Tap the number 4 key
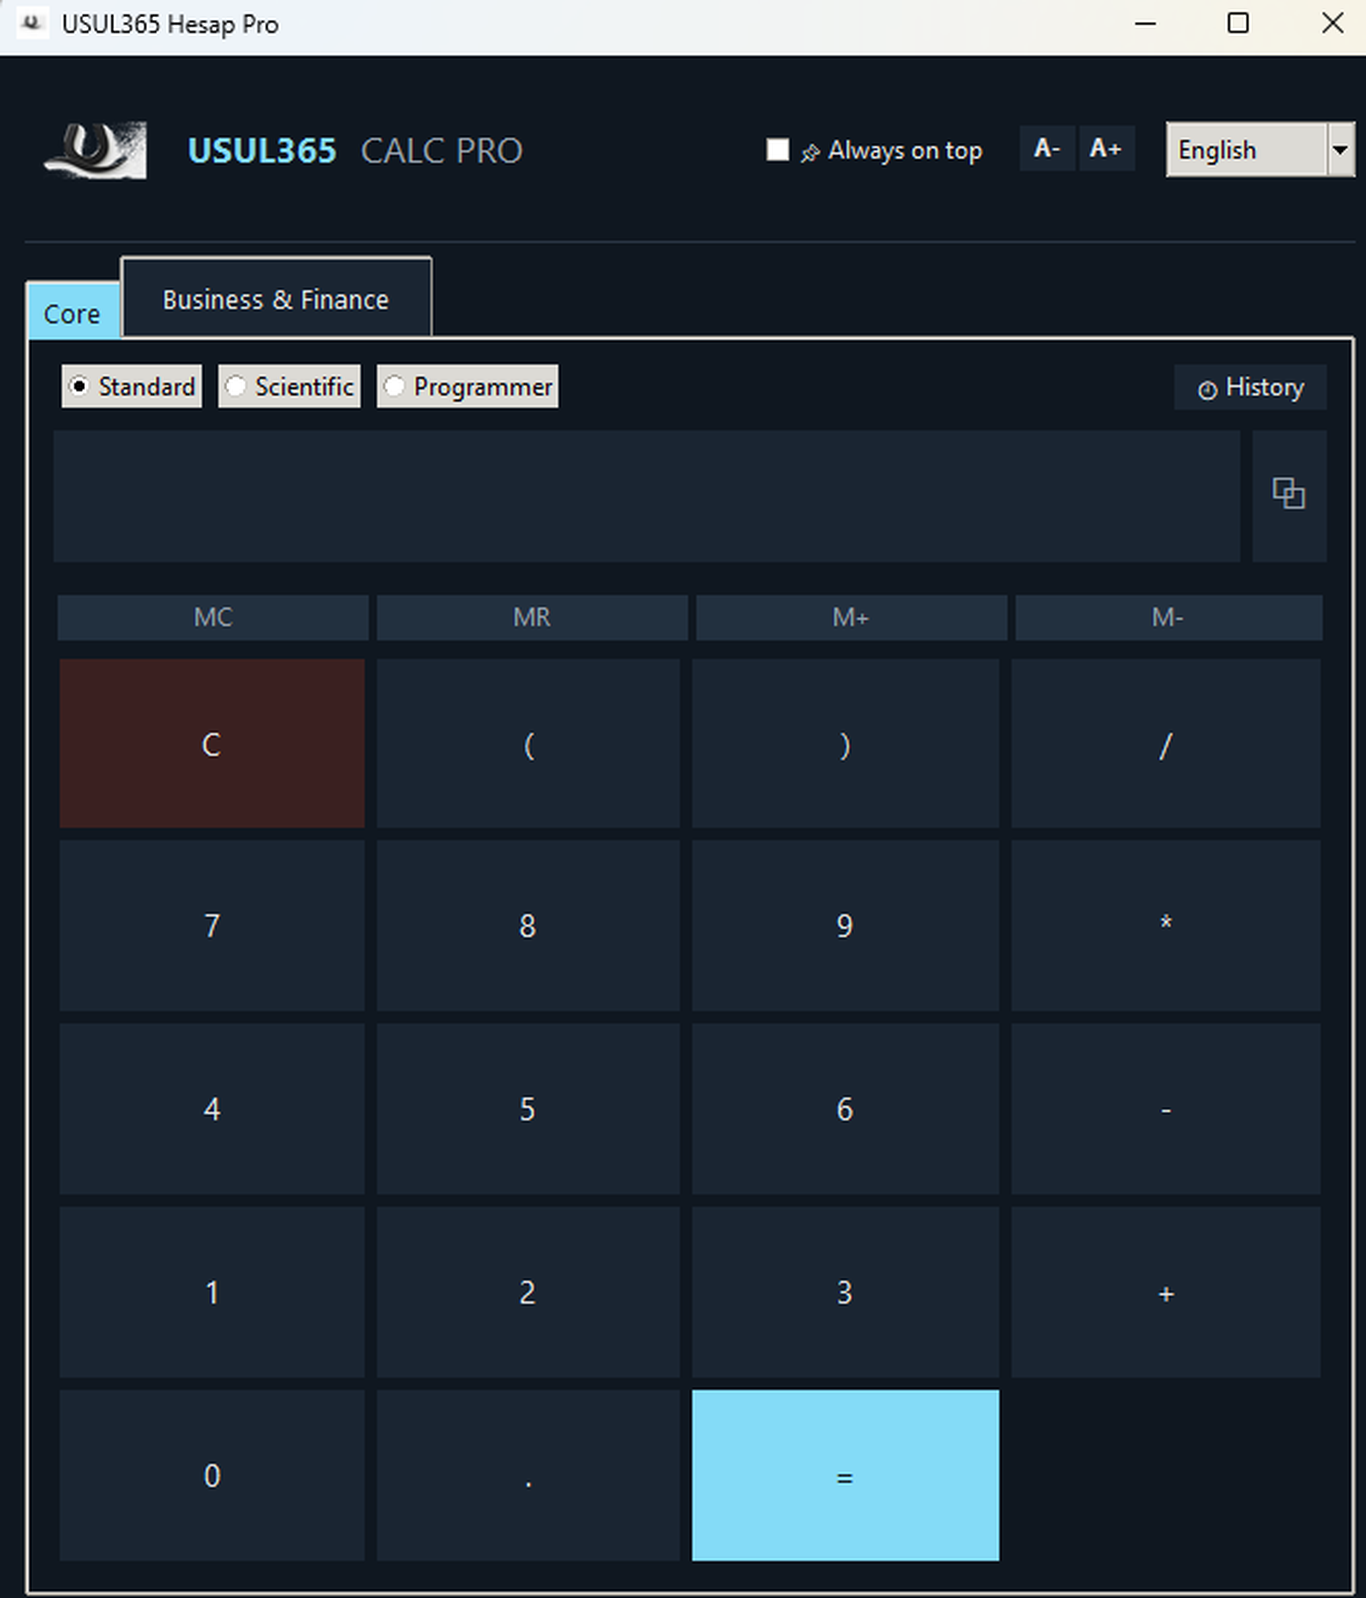1366x1598 pixels. (212, 1109)
